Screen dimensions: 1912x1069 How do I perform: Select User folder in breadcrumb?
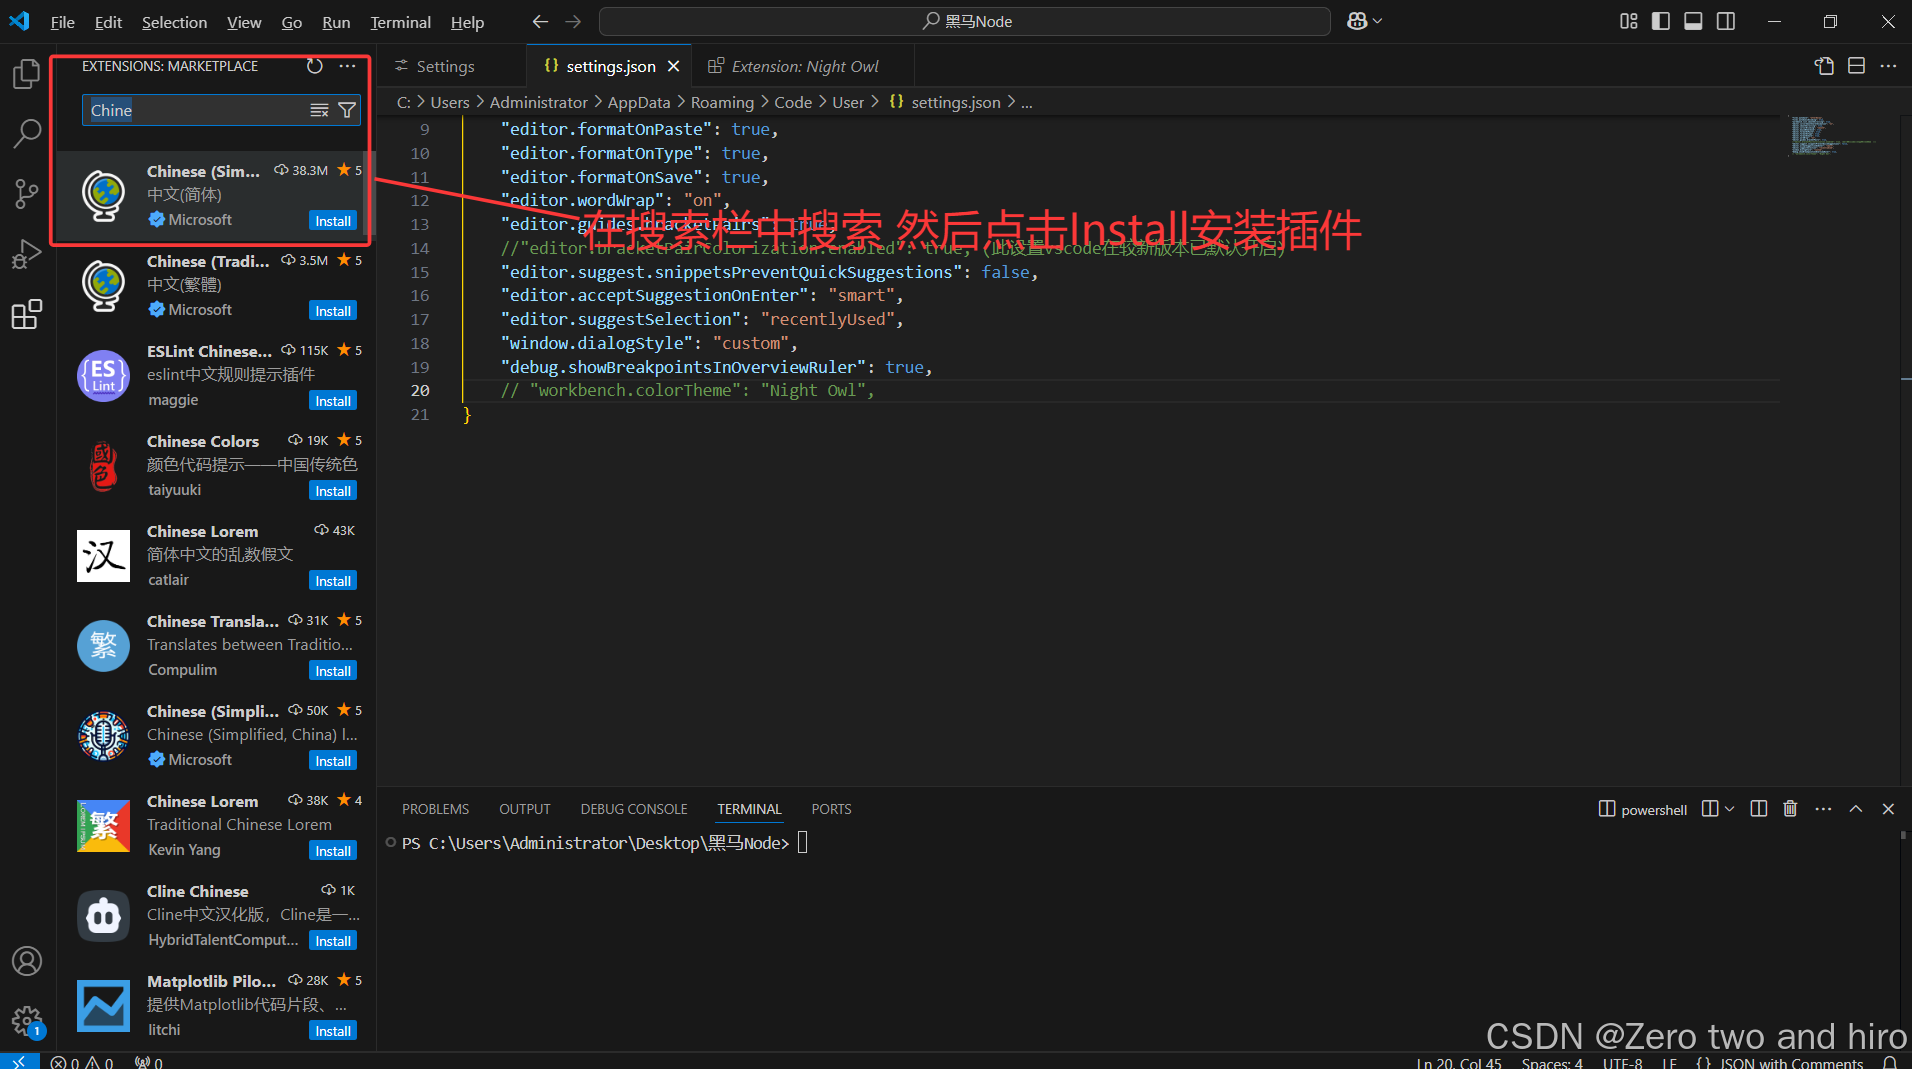pyautogui.click(x=848, y=102)
